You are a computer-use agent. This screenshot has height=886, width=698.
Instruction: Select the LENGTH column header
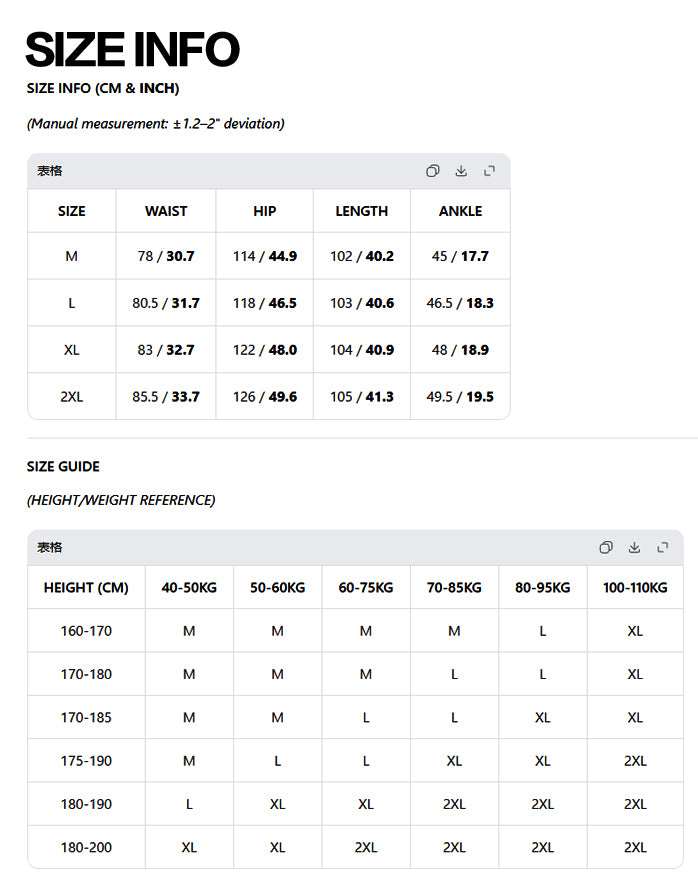point(362,211)
